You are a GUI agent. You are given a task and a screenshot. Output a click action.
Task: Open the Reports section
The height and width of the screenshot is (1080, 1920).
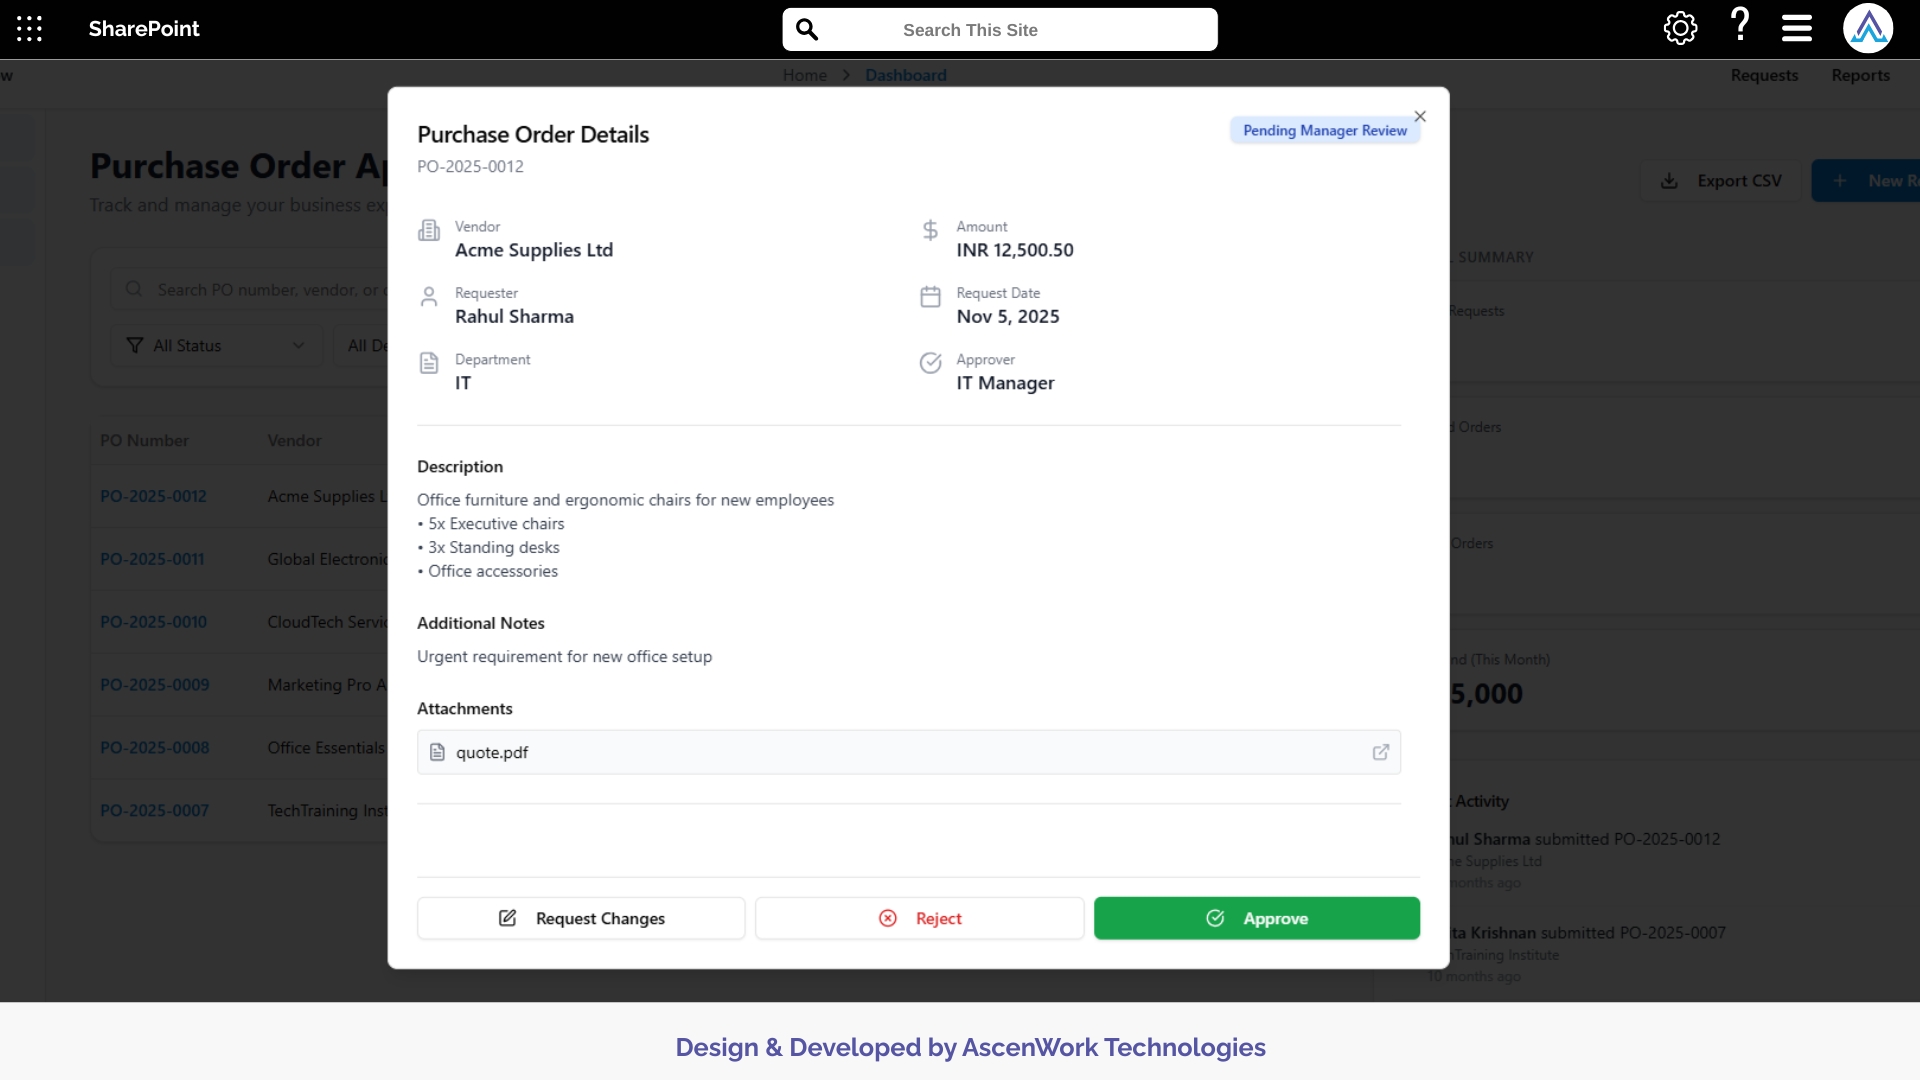pyautogui.click(x=1861, y=75)
